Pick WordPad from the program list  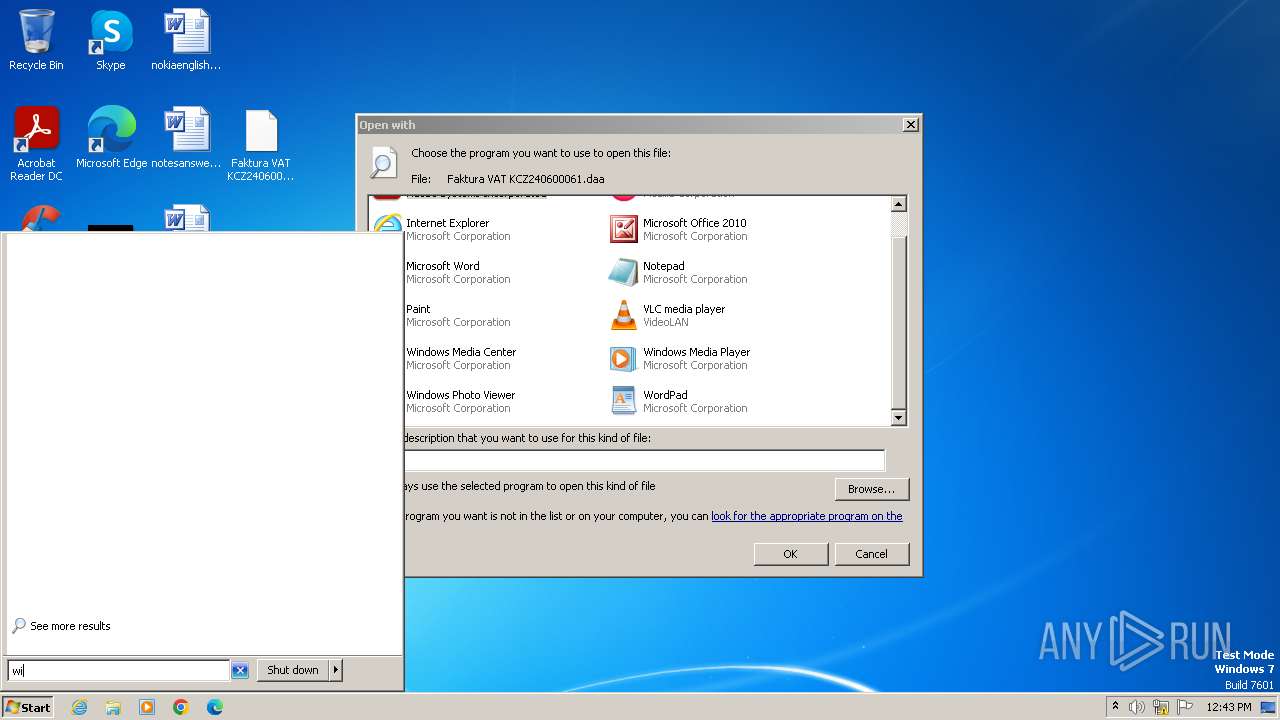[677, 401]
